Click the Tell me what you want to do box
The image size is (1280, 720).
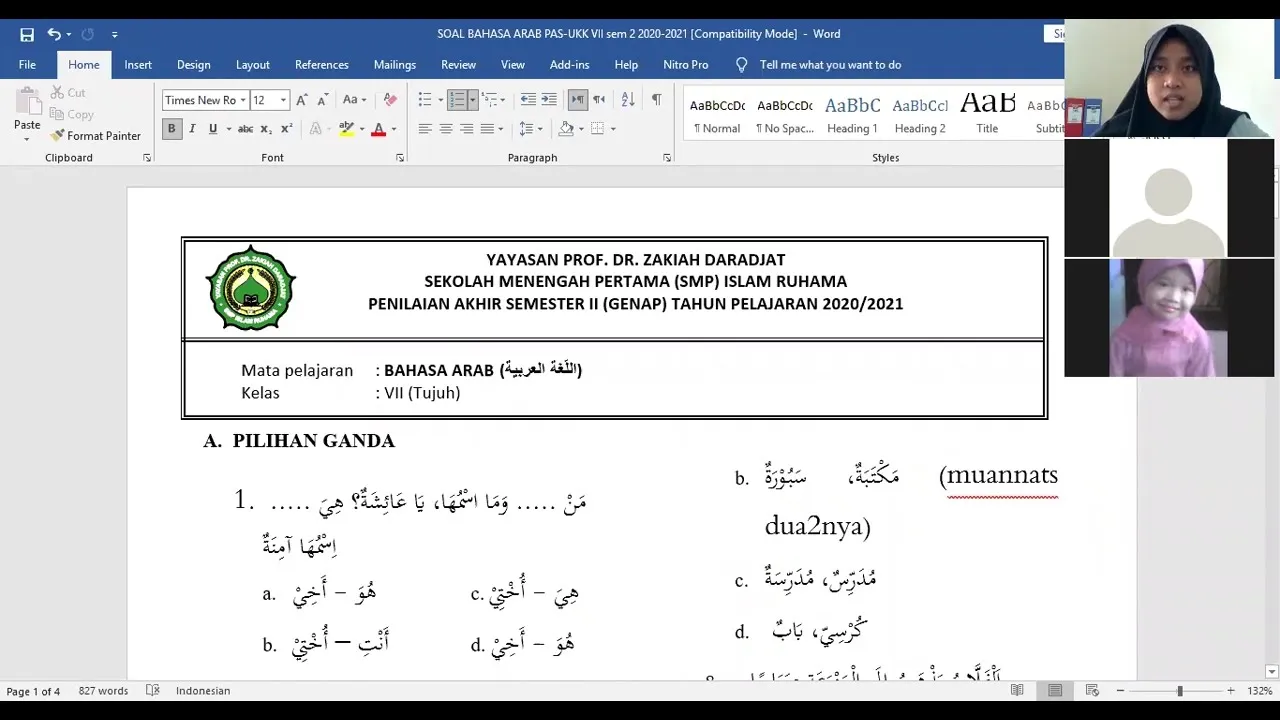click(x=830, y=64)
